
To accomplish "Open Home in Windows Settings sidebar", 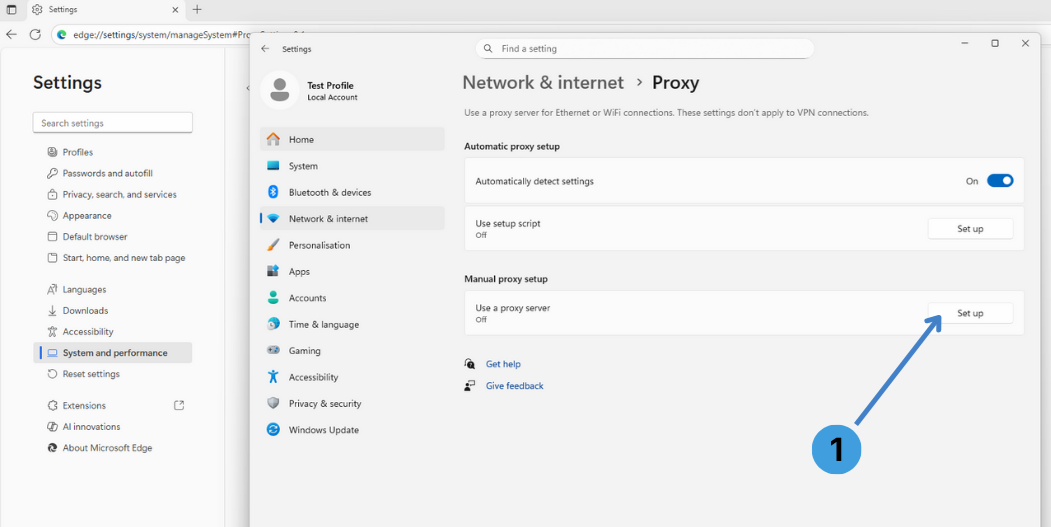I will point(353,139).
